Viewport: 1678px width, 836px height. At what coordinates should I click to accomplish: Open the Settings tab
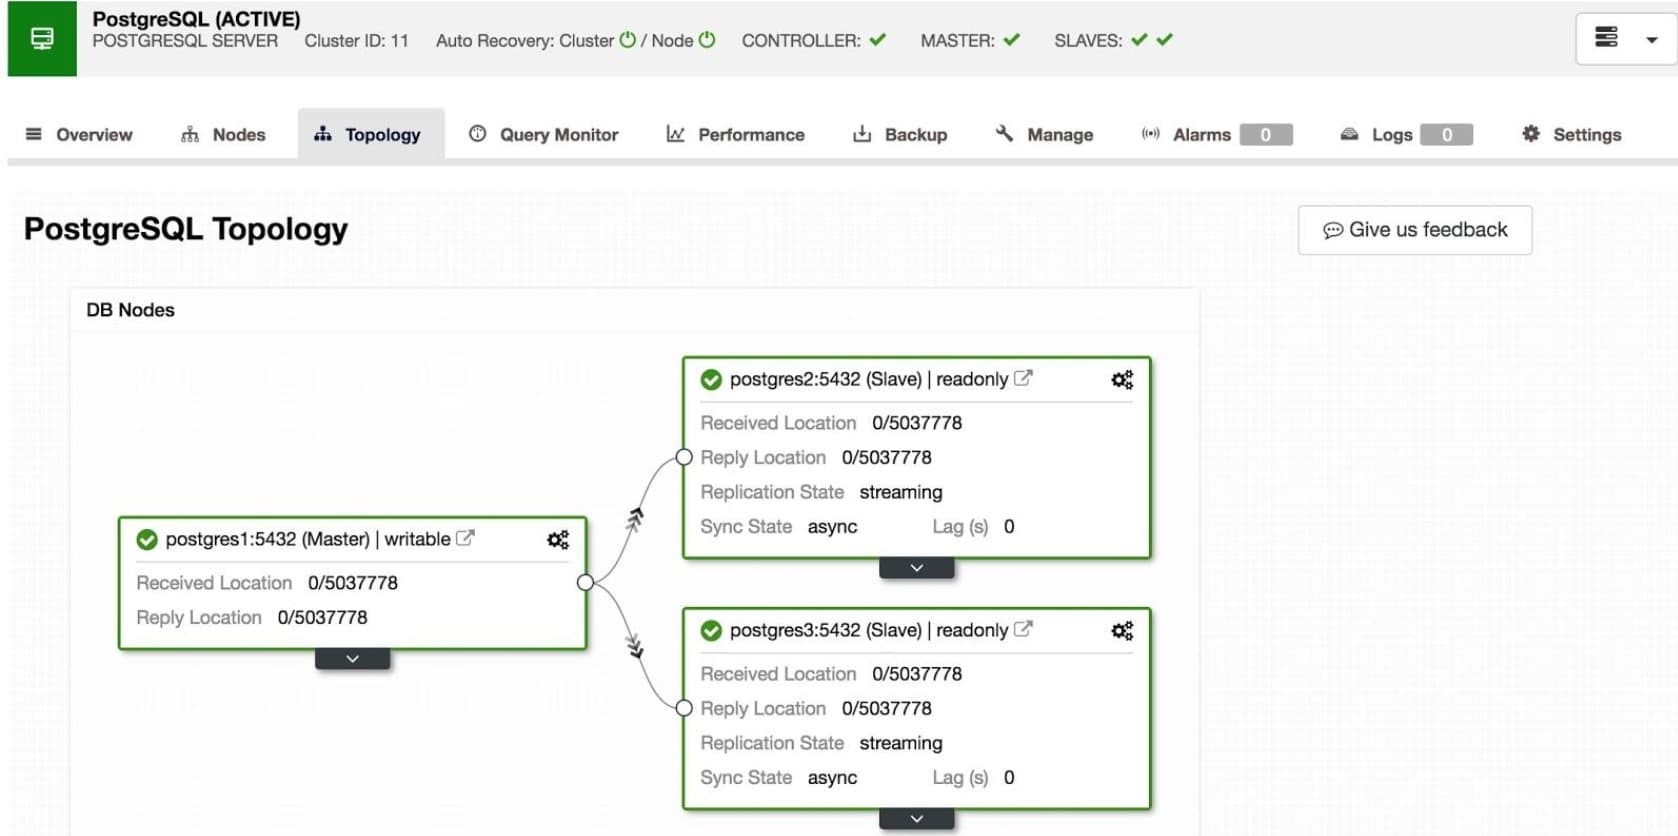click(1572, 134)
